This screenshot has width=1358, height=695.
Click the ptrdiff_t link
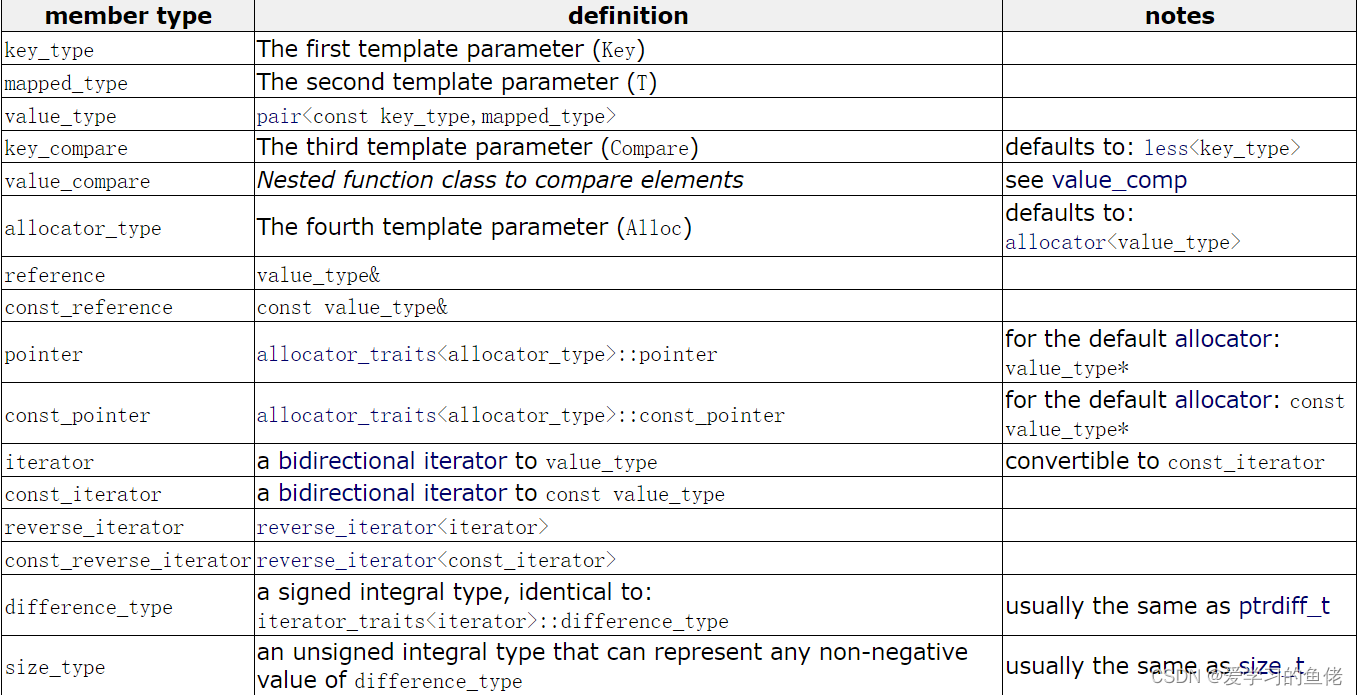click(1284, 606)
